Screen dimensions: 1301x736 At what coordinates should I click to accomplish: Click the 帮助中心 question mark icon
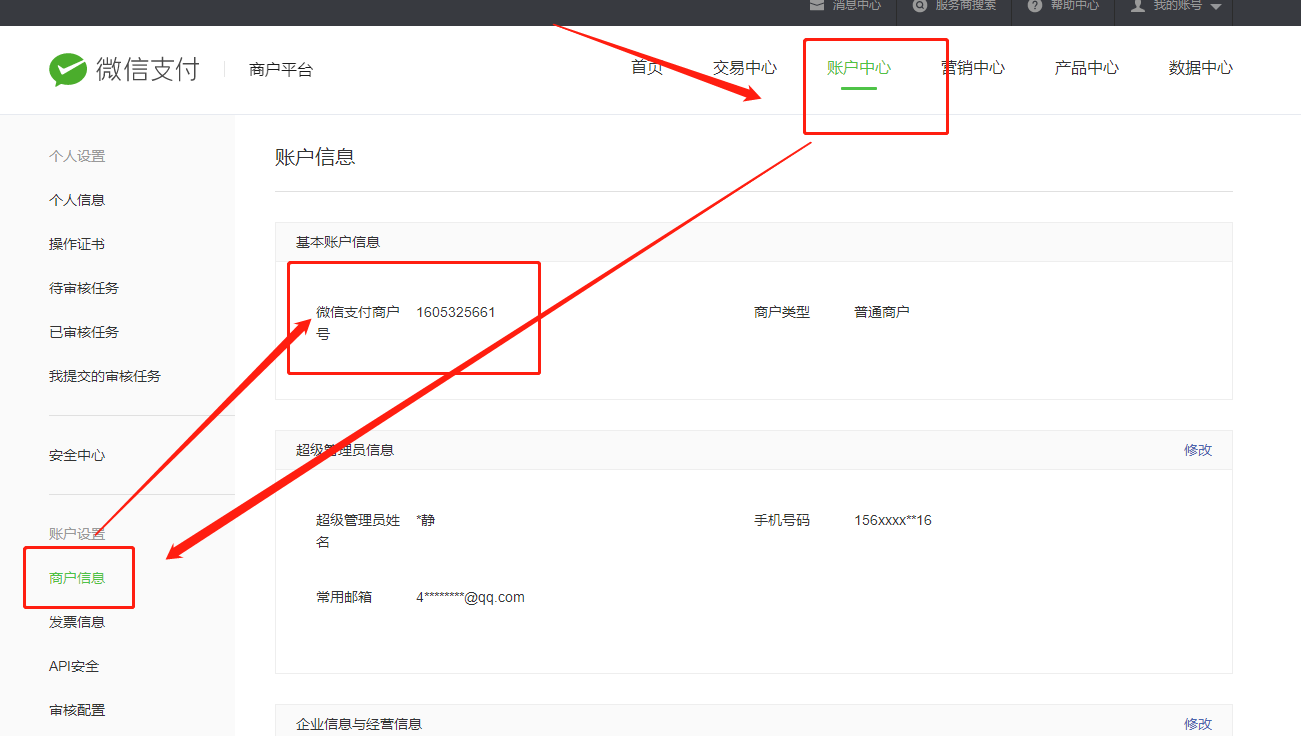coord(1035,5)
